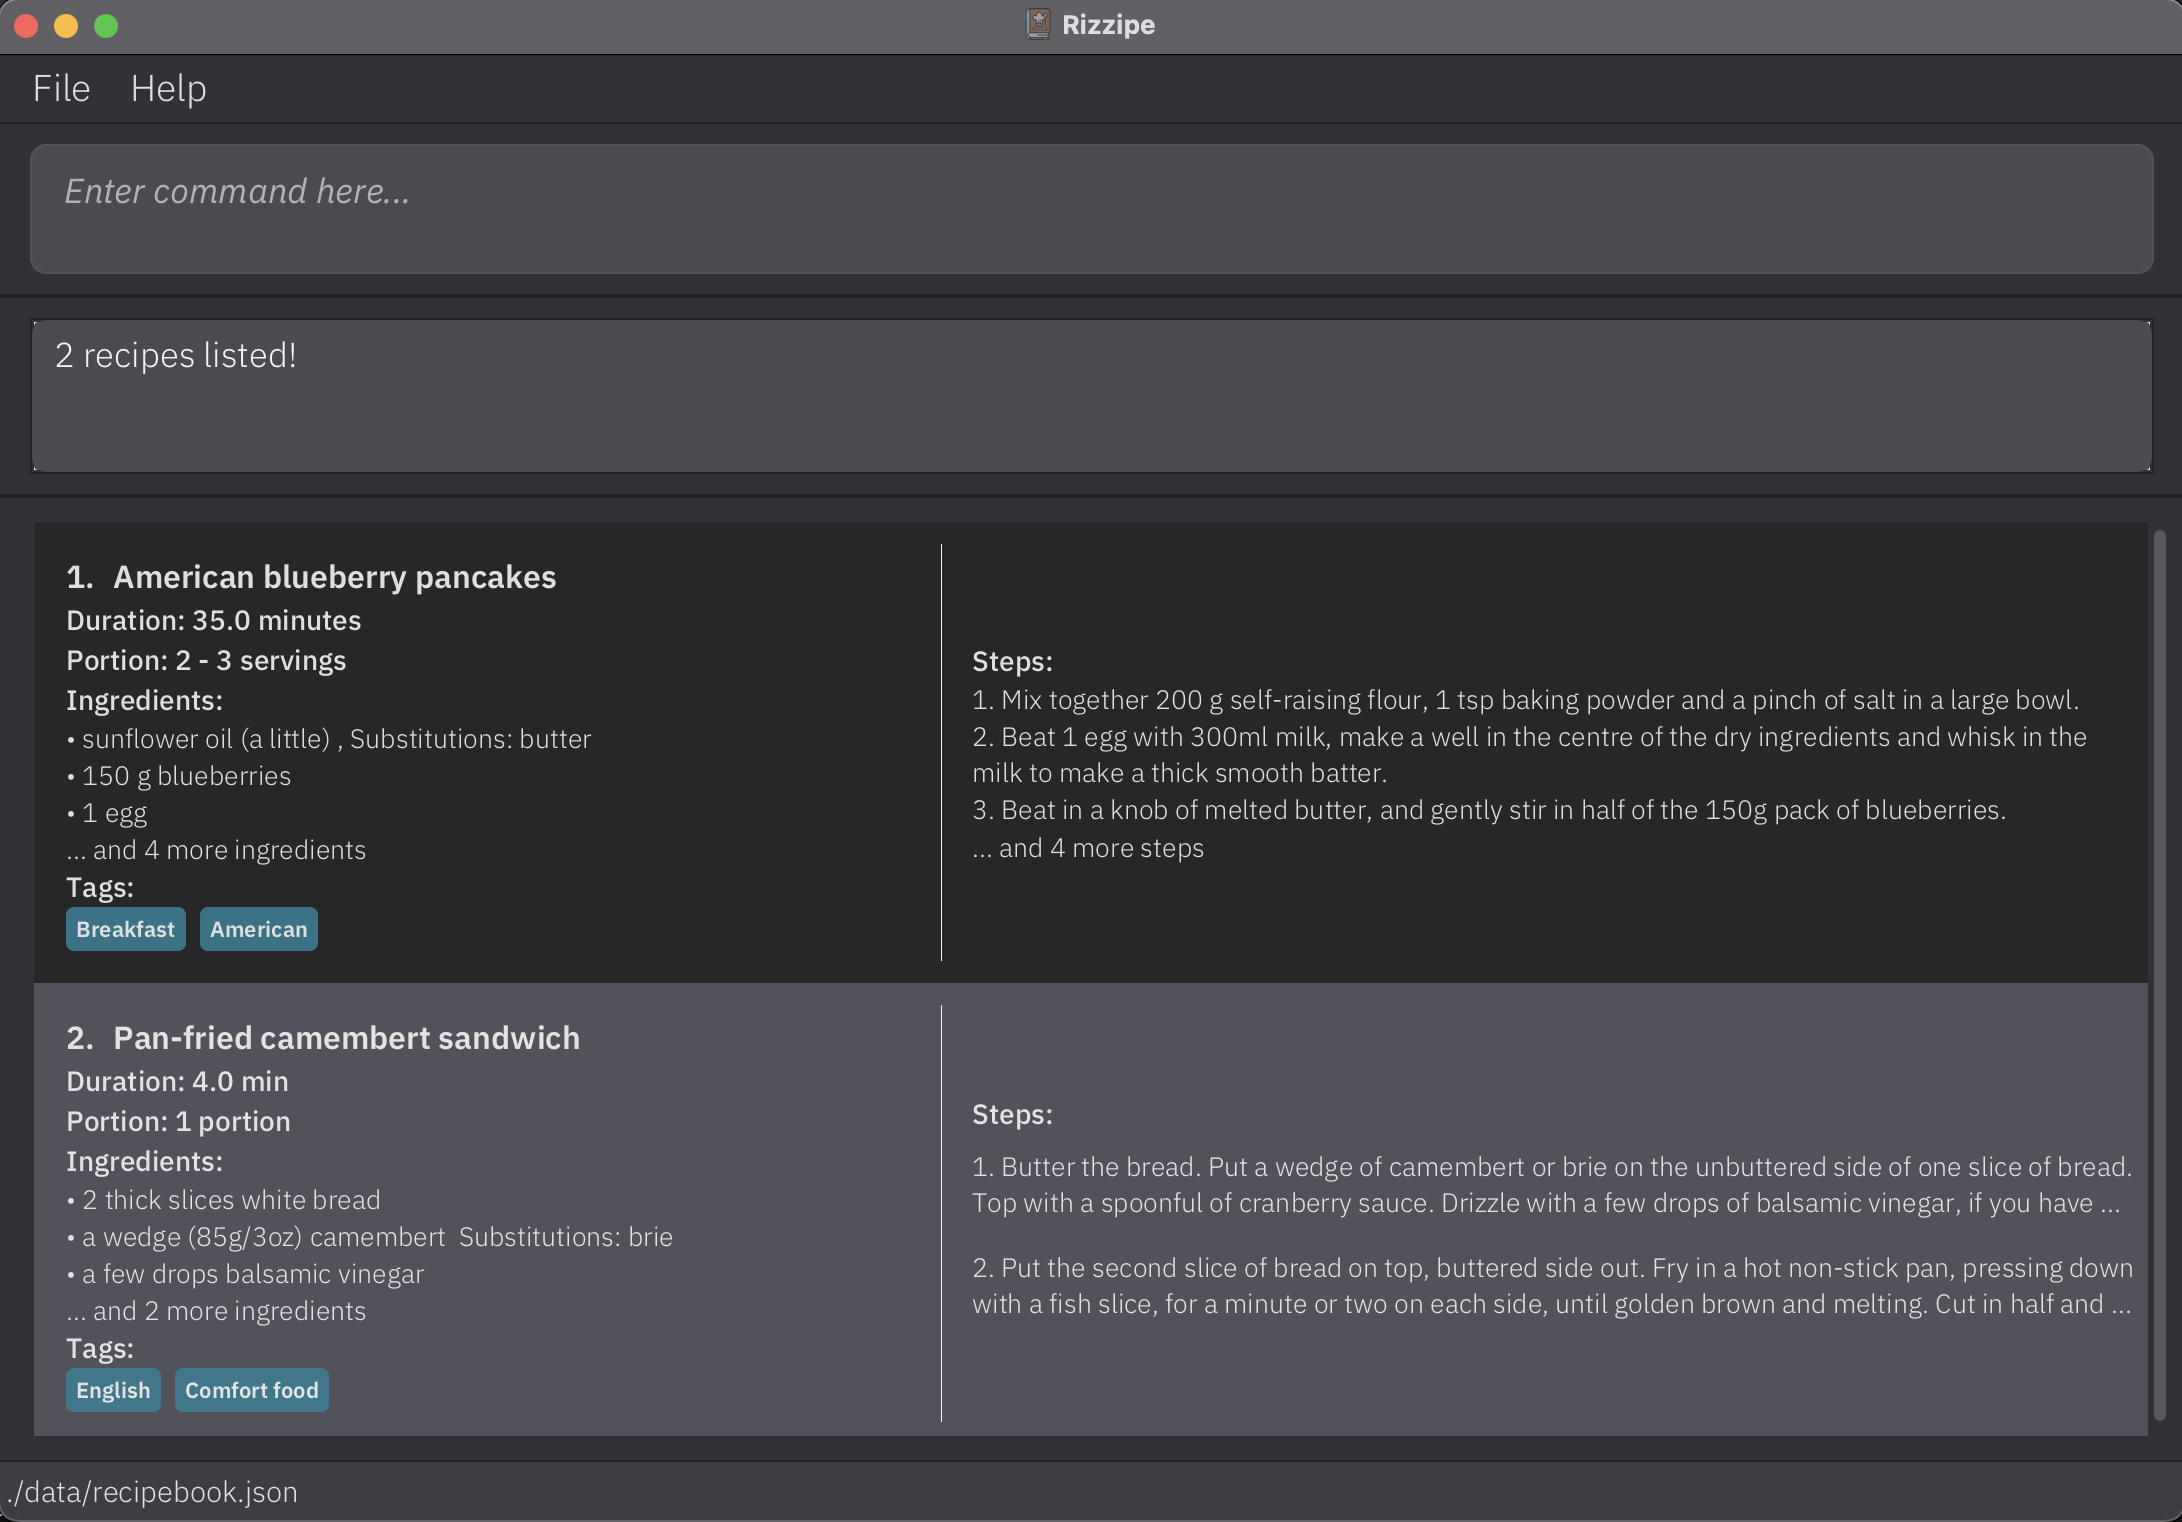Click sandwich step 1 about buttering bread
Viewport: 2182px width, 1522px height.
(1552, 1185)
